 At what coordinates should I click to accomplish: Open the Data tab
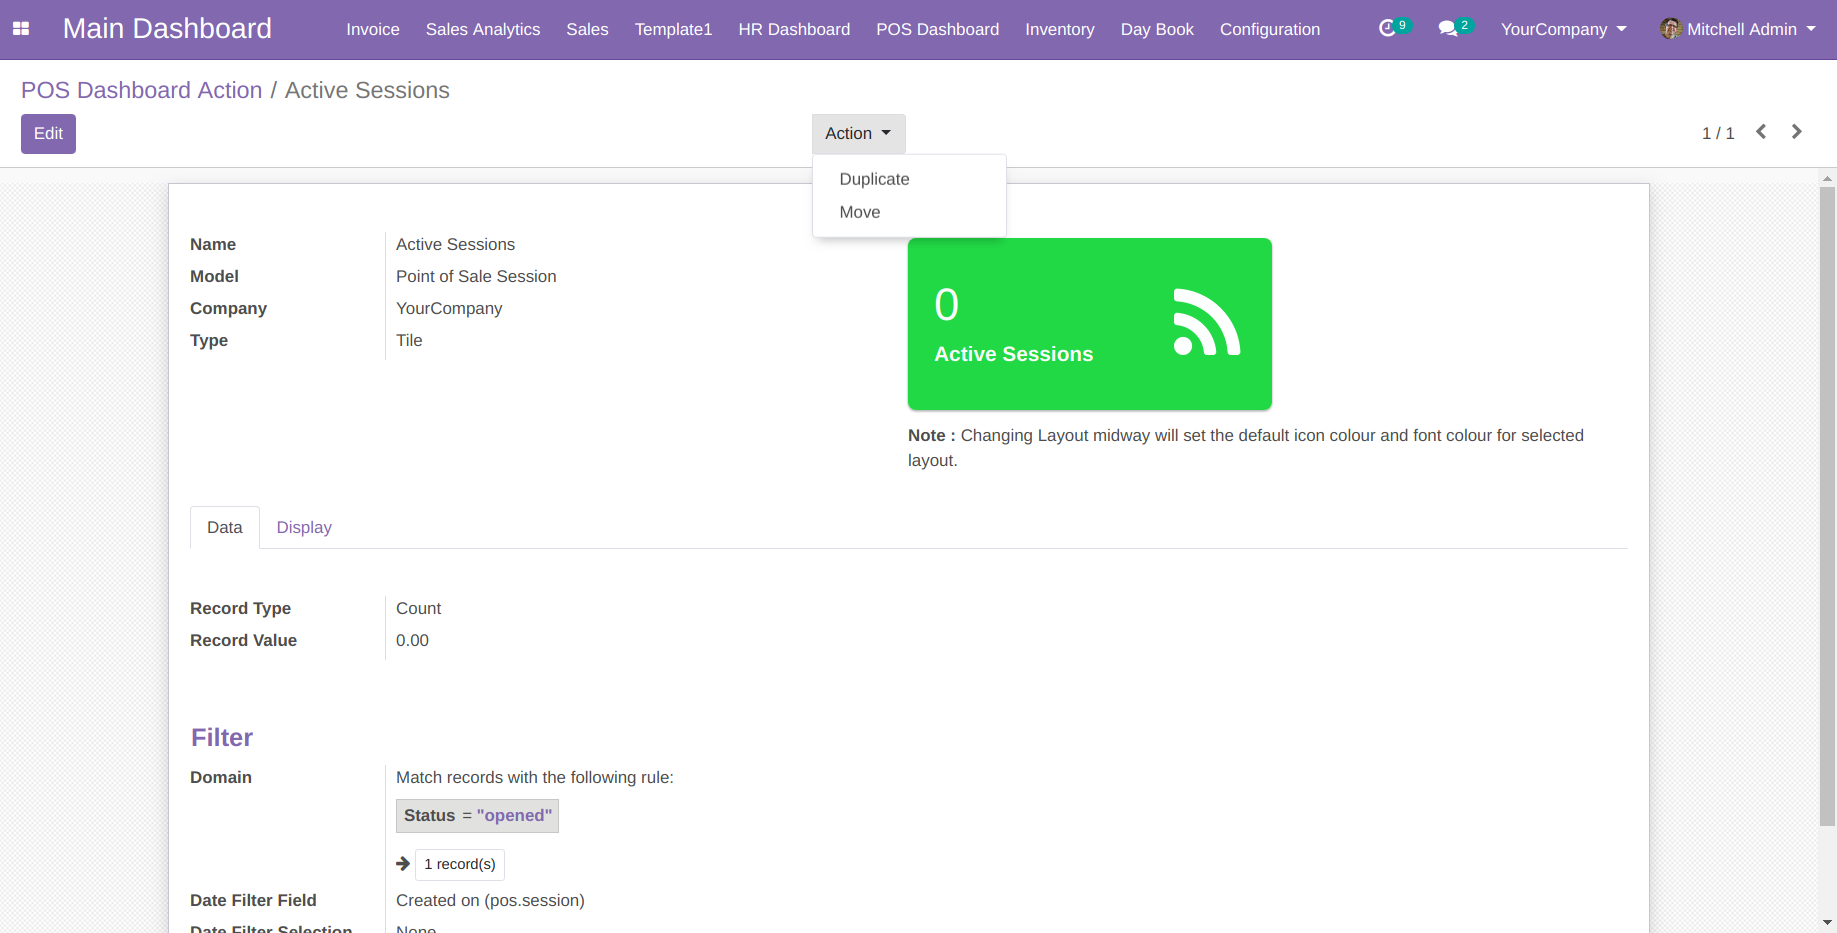tap(225, 527)
